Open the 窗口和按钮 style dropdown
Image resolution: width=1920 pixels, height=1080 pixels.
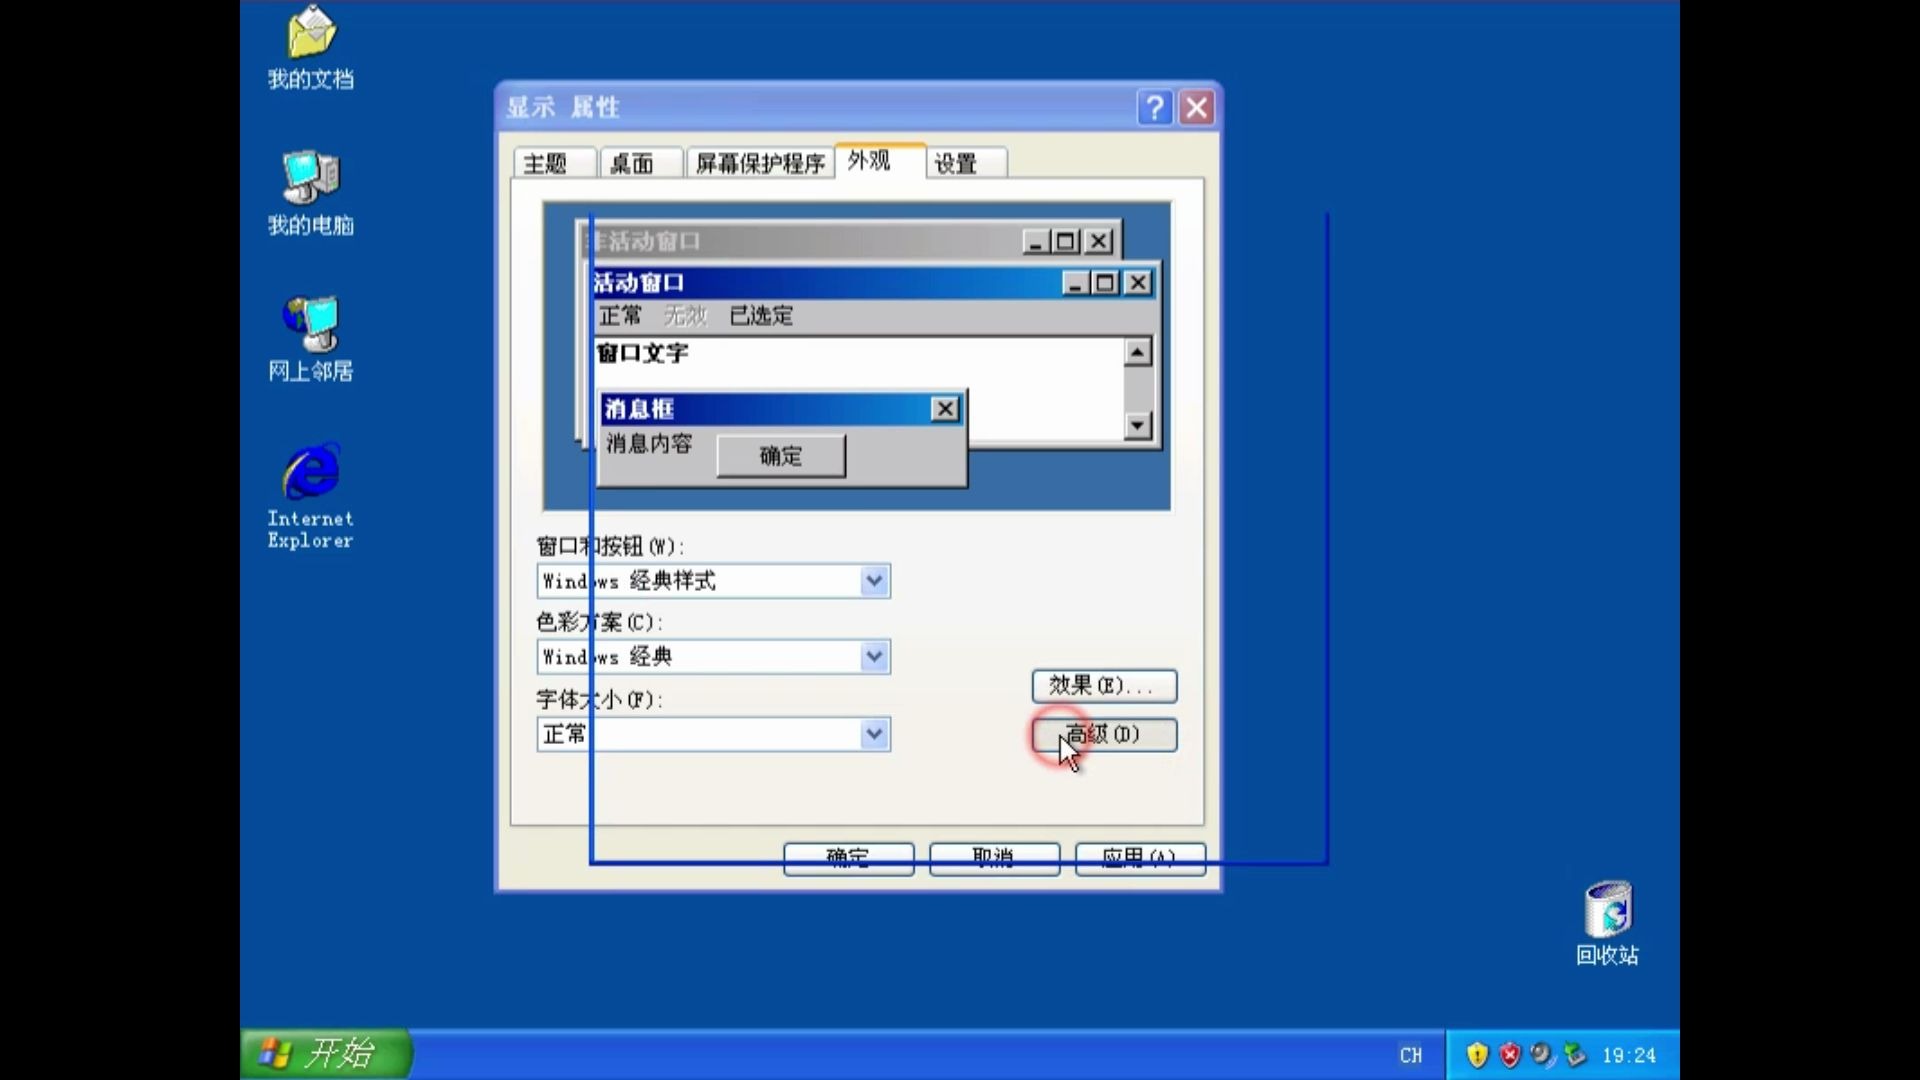(x=875, y=581)
